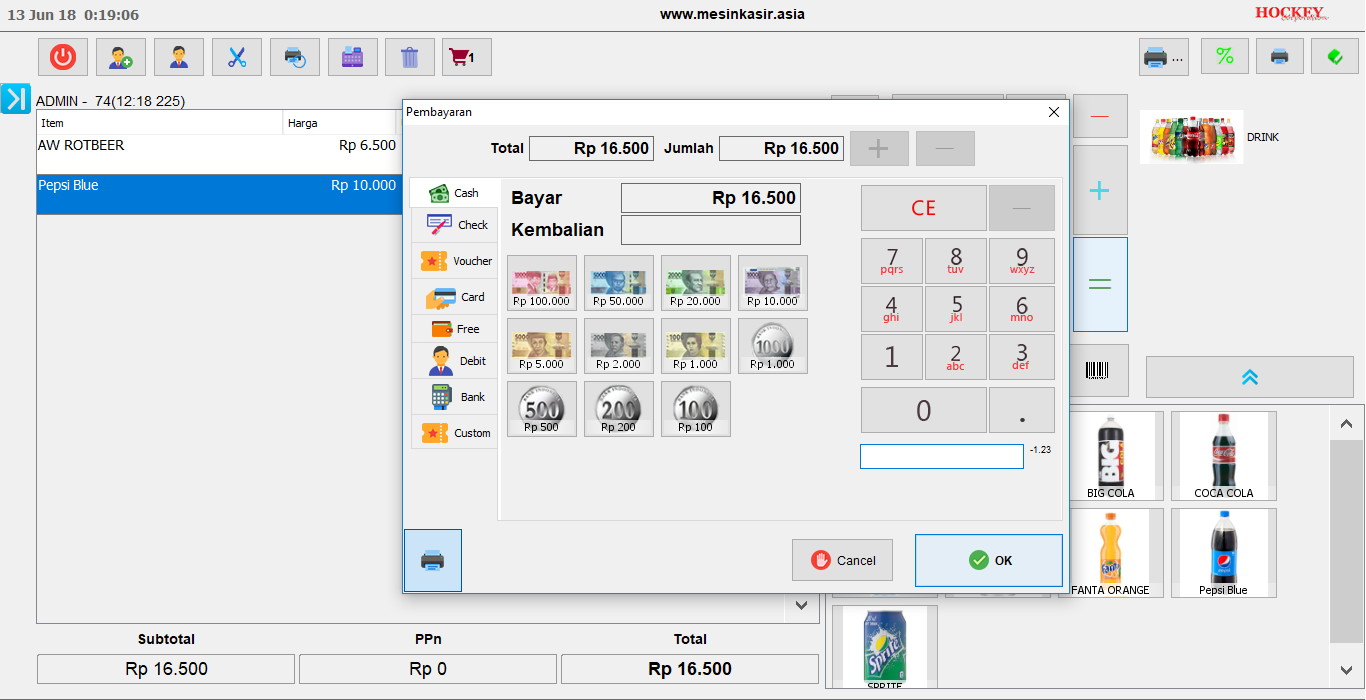1366x700 pixels.
Task: Switch to the Card payment tab
Action: 454,297
